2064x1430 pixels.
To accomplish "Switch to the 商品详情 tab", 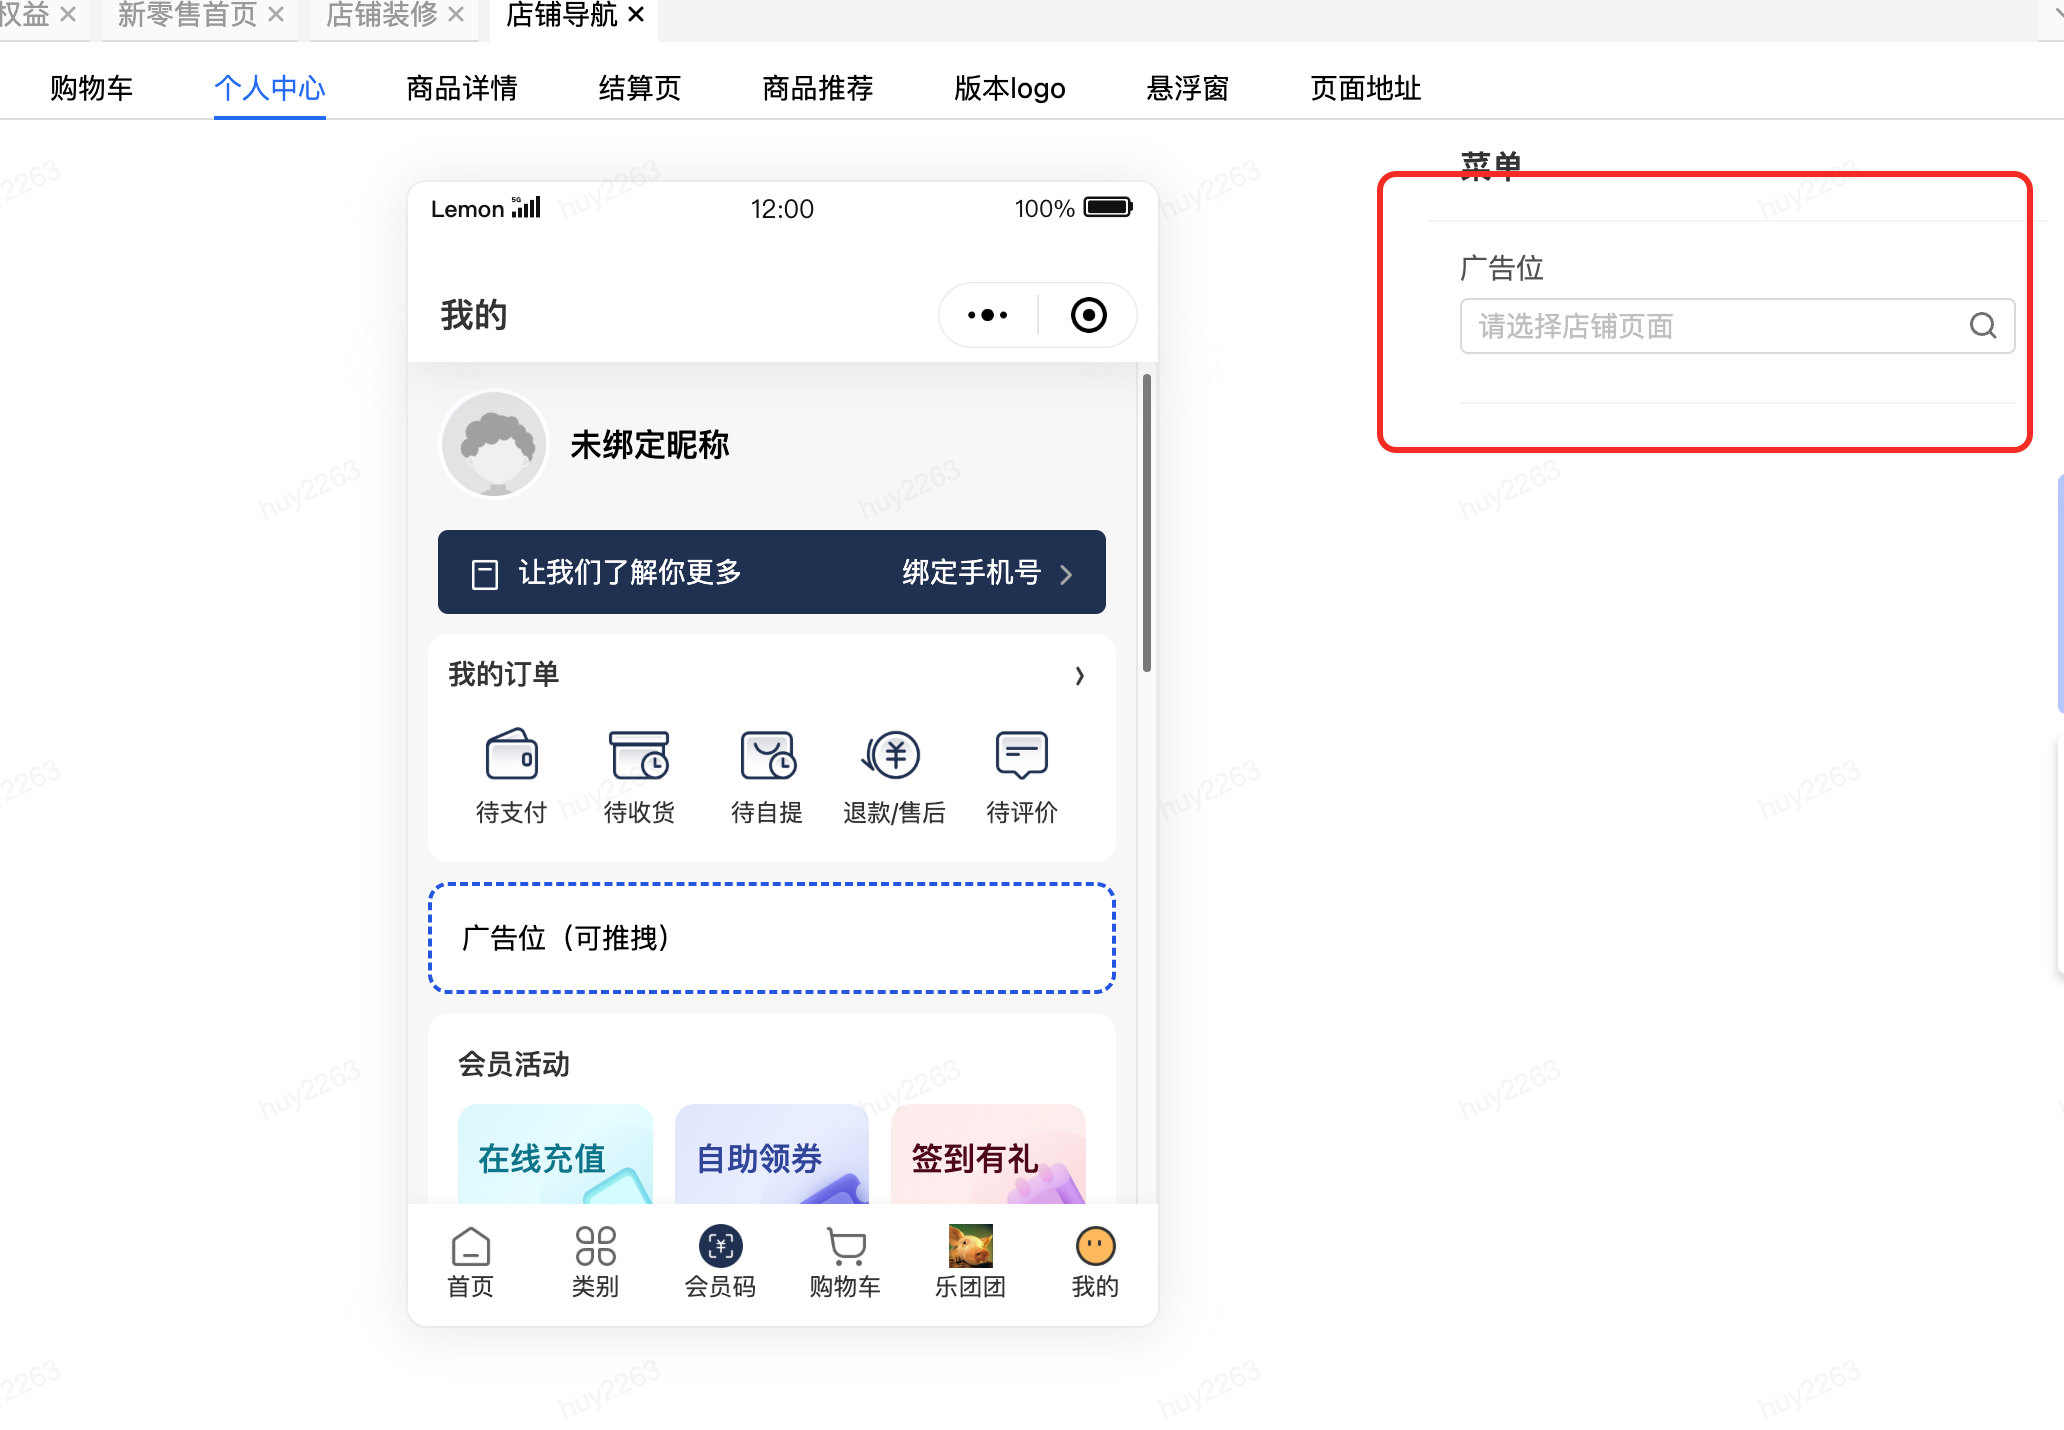I will click(461, 88).
